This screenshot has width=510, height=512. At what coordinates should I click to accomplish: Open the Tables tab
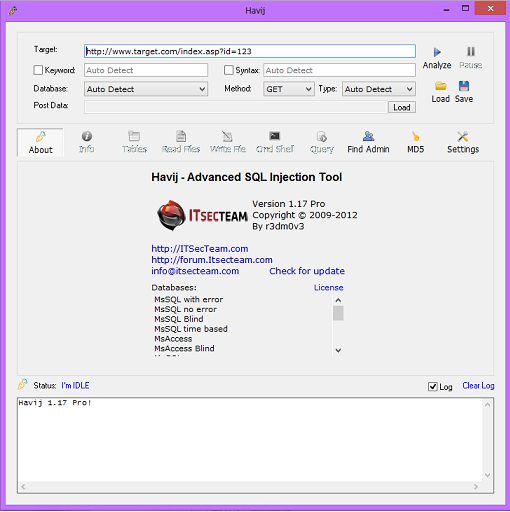pyautogui.click(x=134, y=142)
